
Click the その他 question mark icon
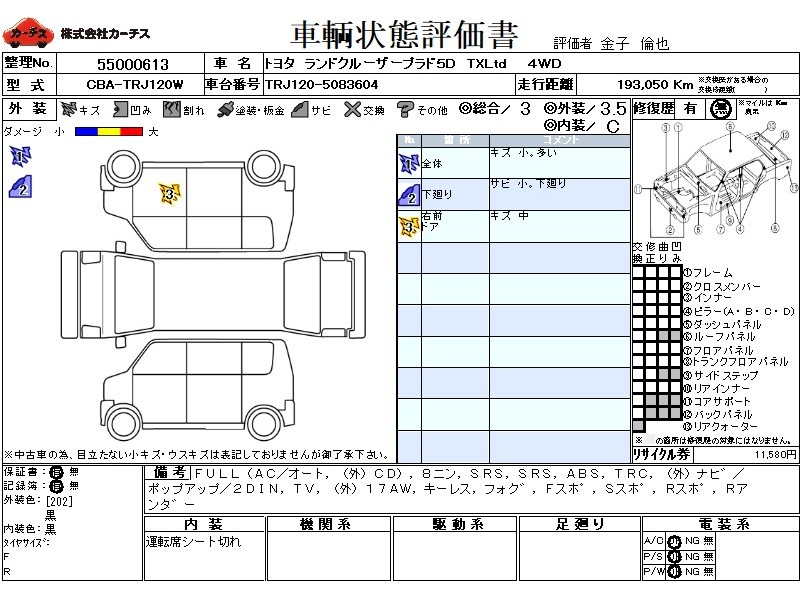(x=405, y=109)
